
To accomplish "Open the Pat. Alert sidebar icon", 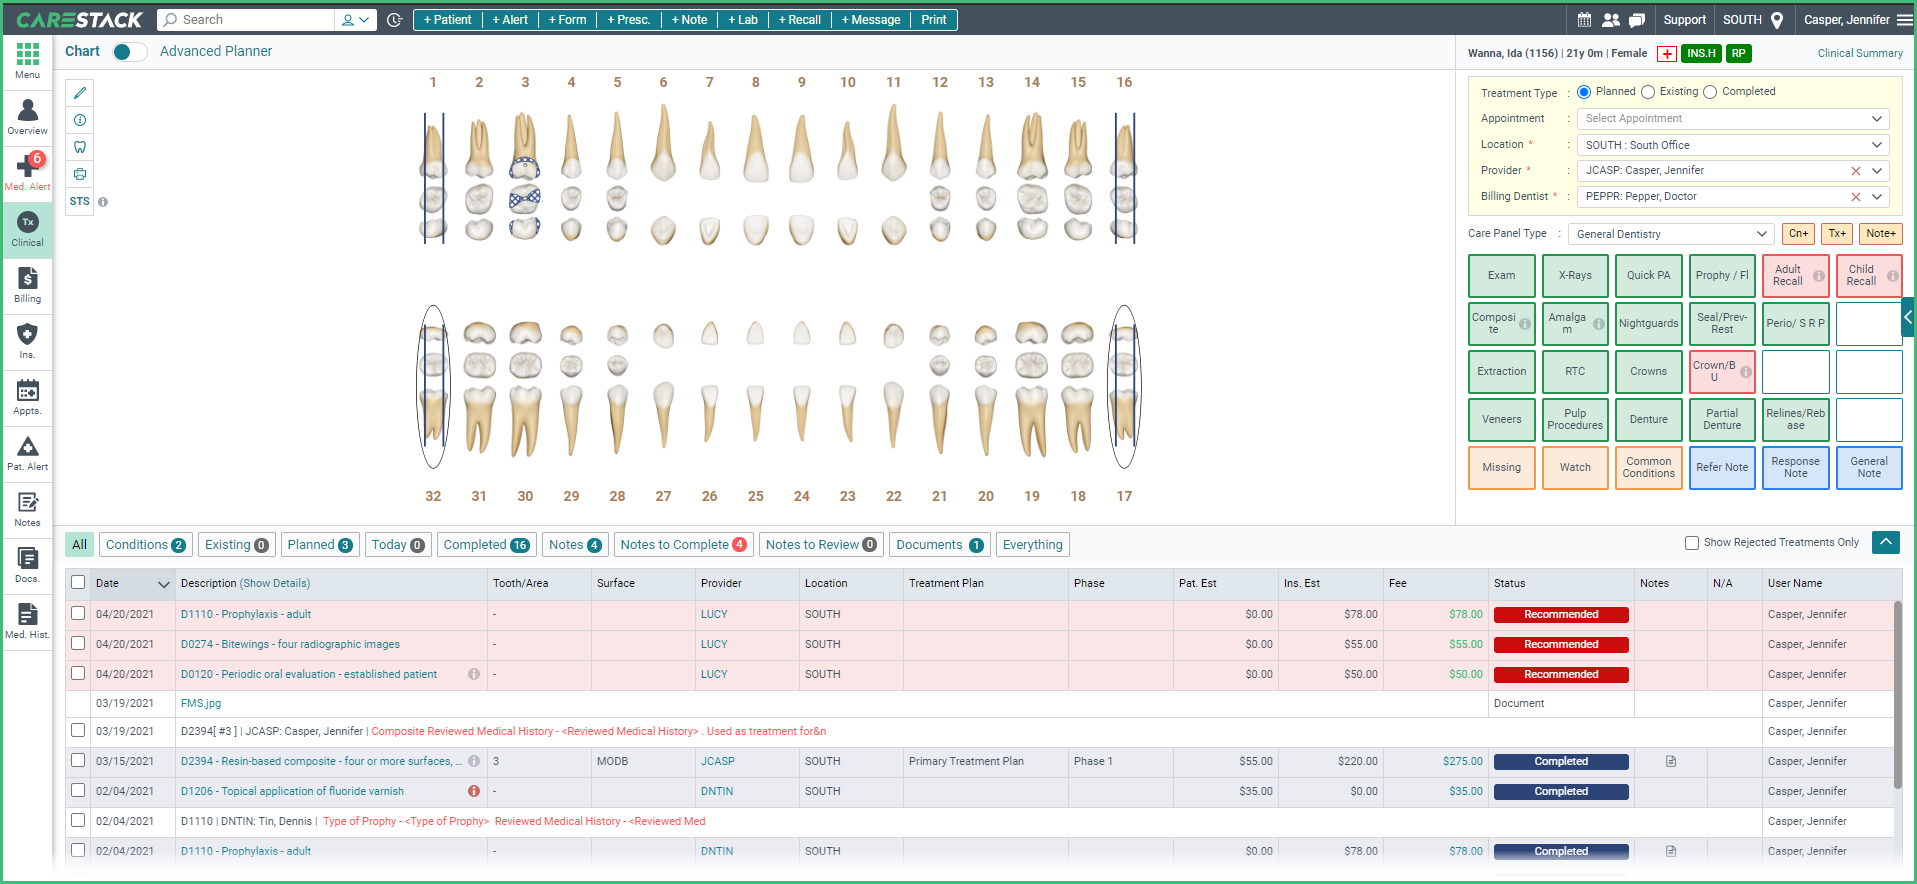I will coord(28,452).
